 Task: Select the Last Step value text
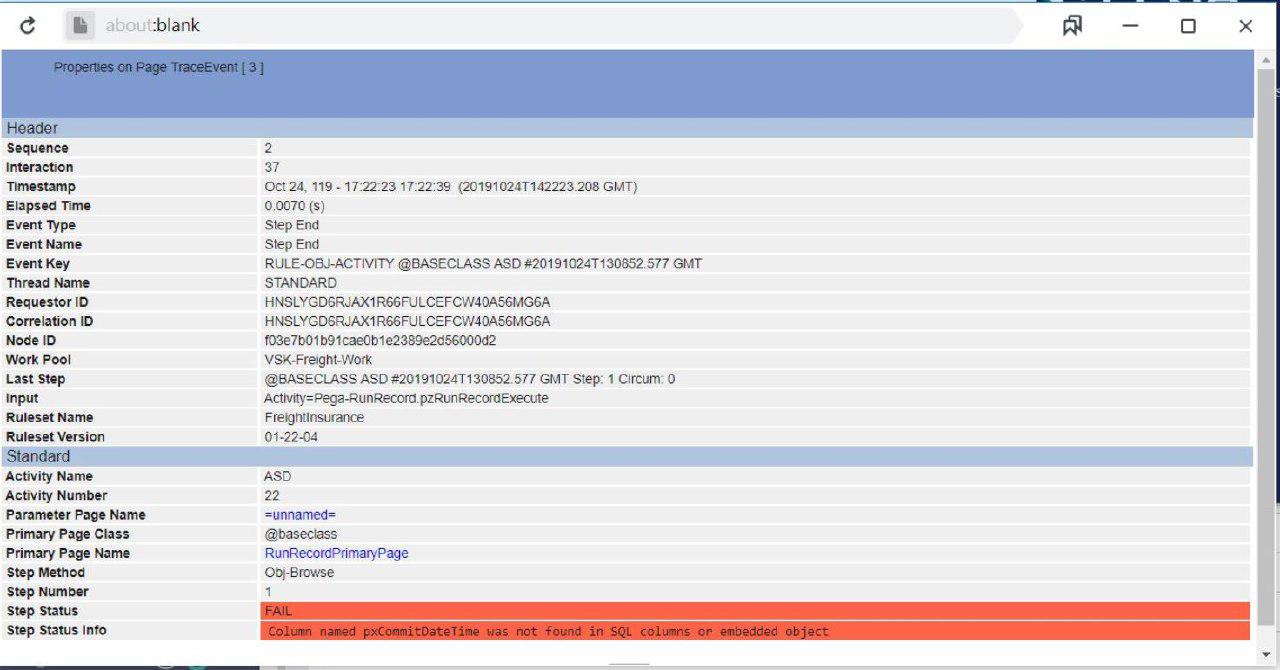(470, 379)
